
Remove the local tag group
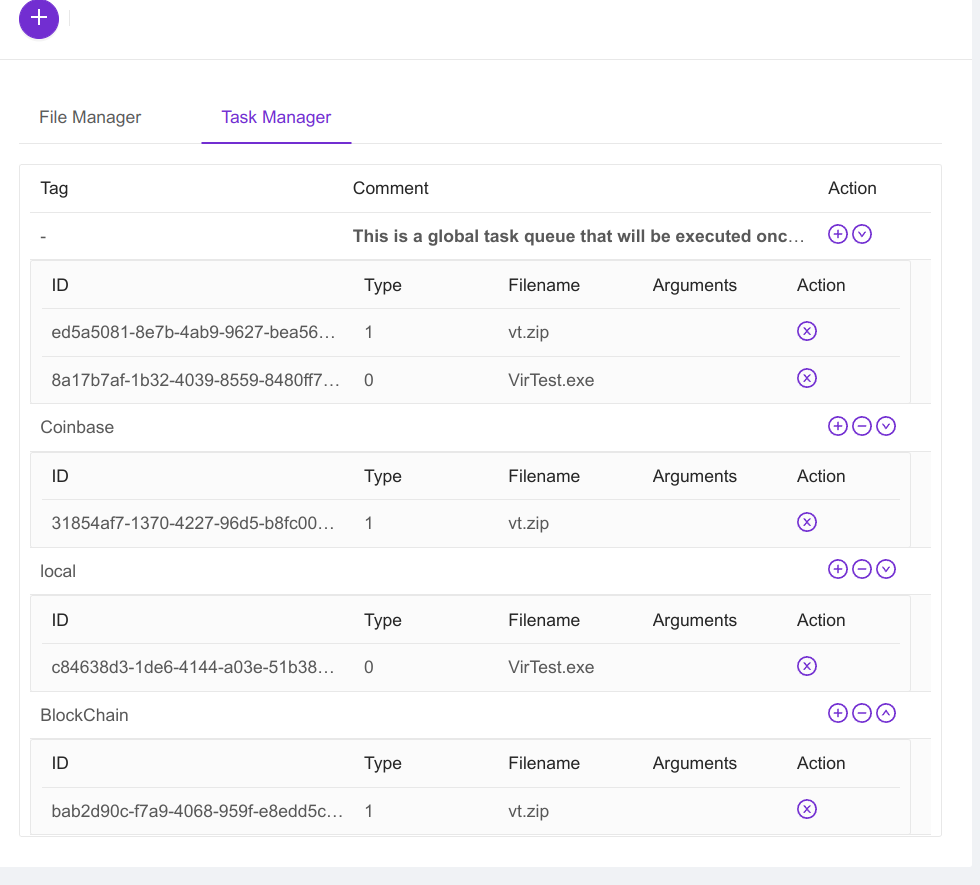tap(862, 570)
